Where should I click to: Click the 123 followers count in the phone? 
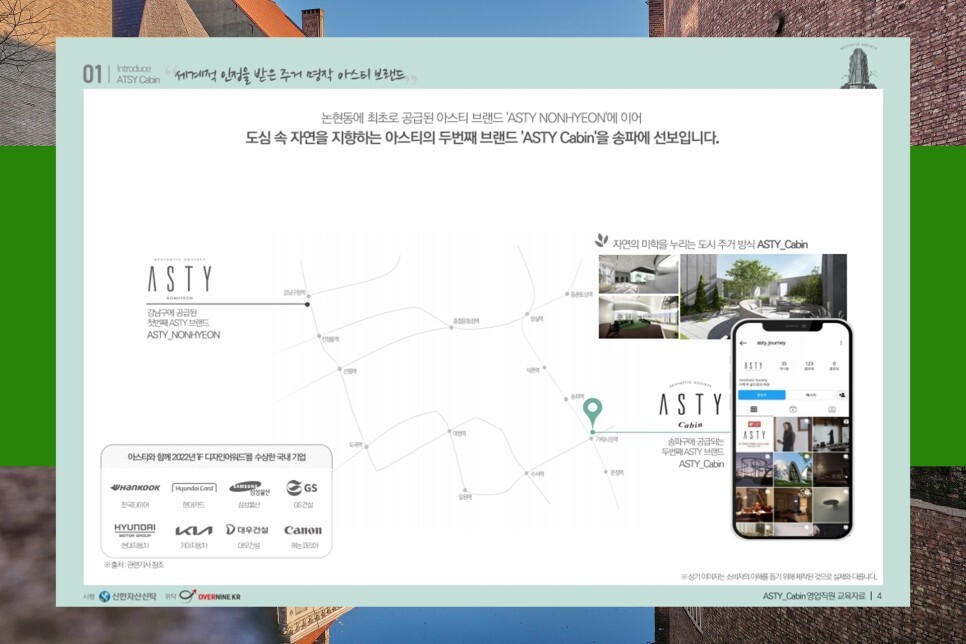(x=809, y=365)
